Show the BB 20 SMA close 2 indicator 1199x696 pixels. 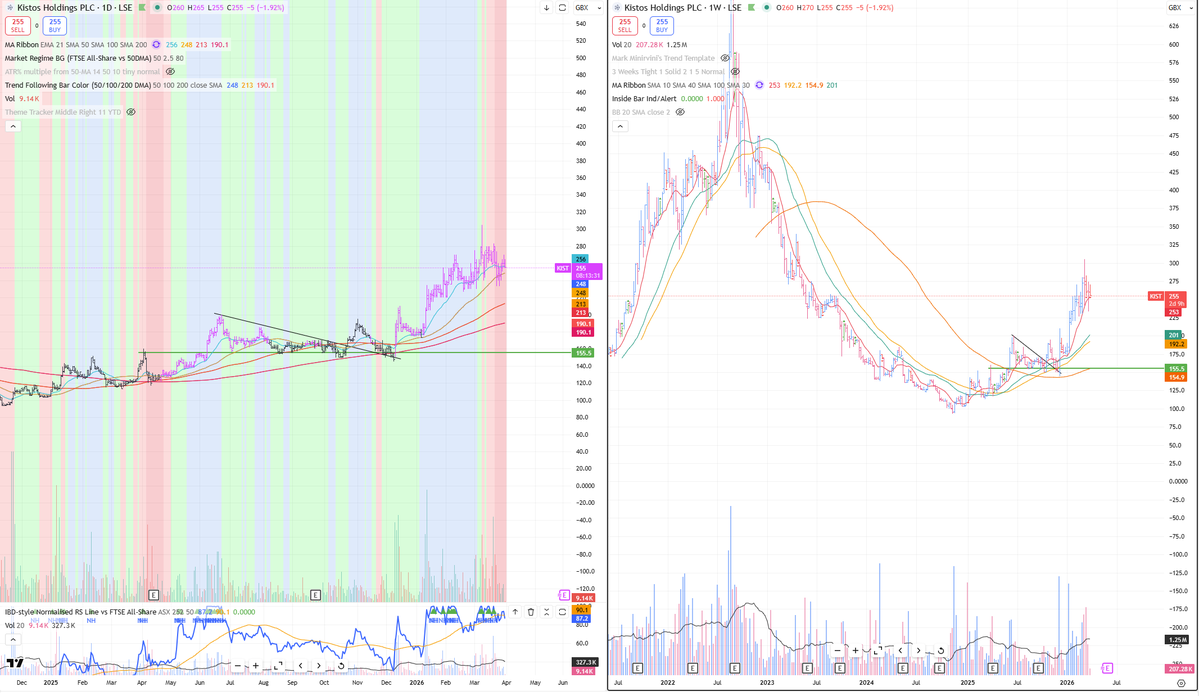click(x=680, y=112)
